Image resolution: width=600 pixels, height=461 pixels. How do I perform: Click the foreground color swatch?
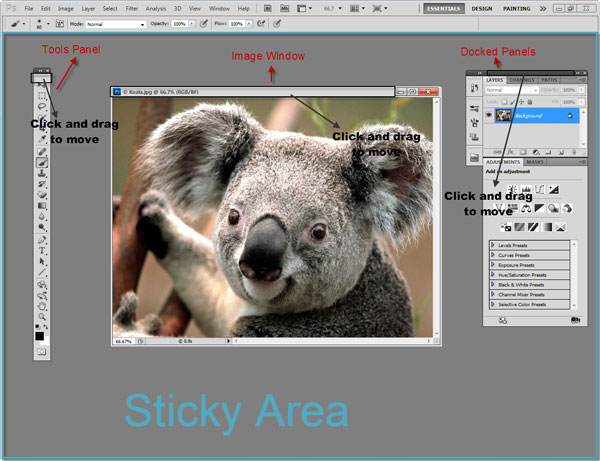point(40,336)
